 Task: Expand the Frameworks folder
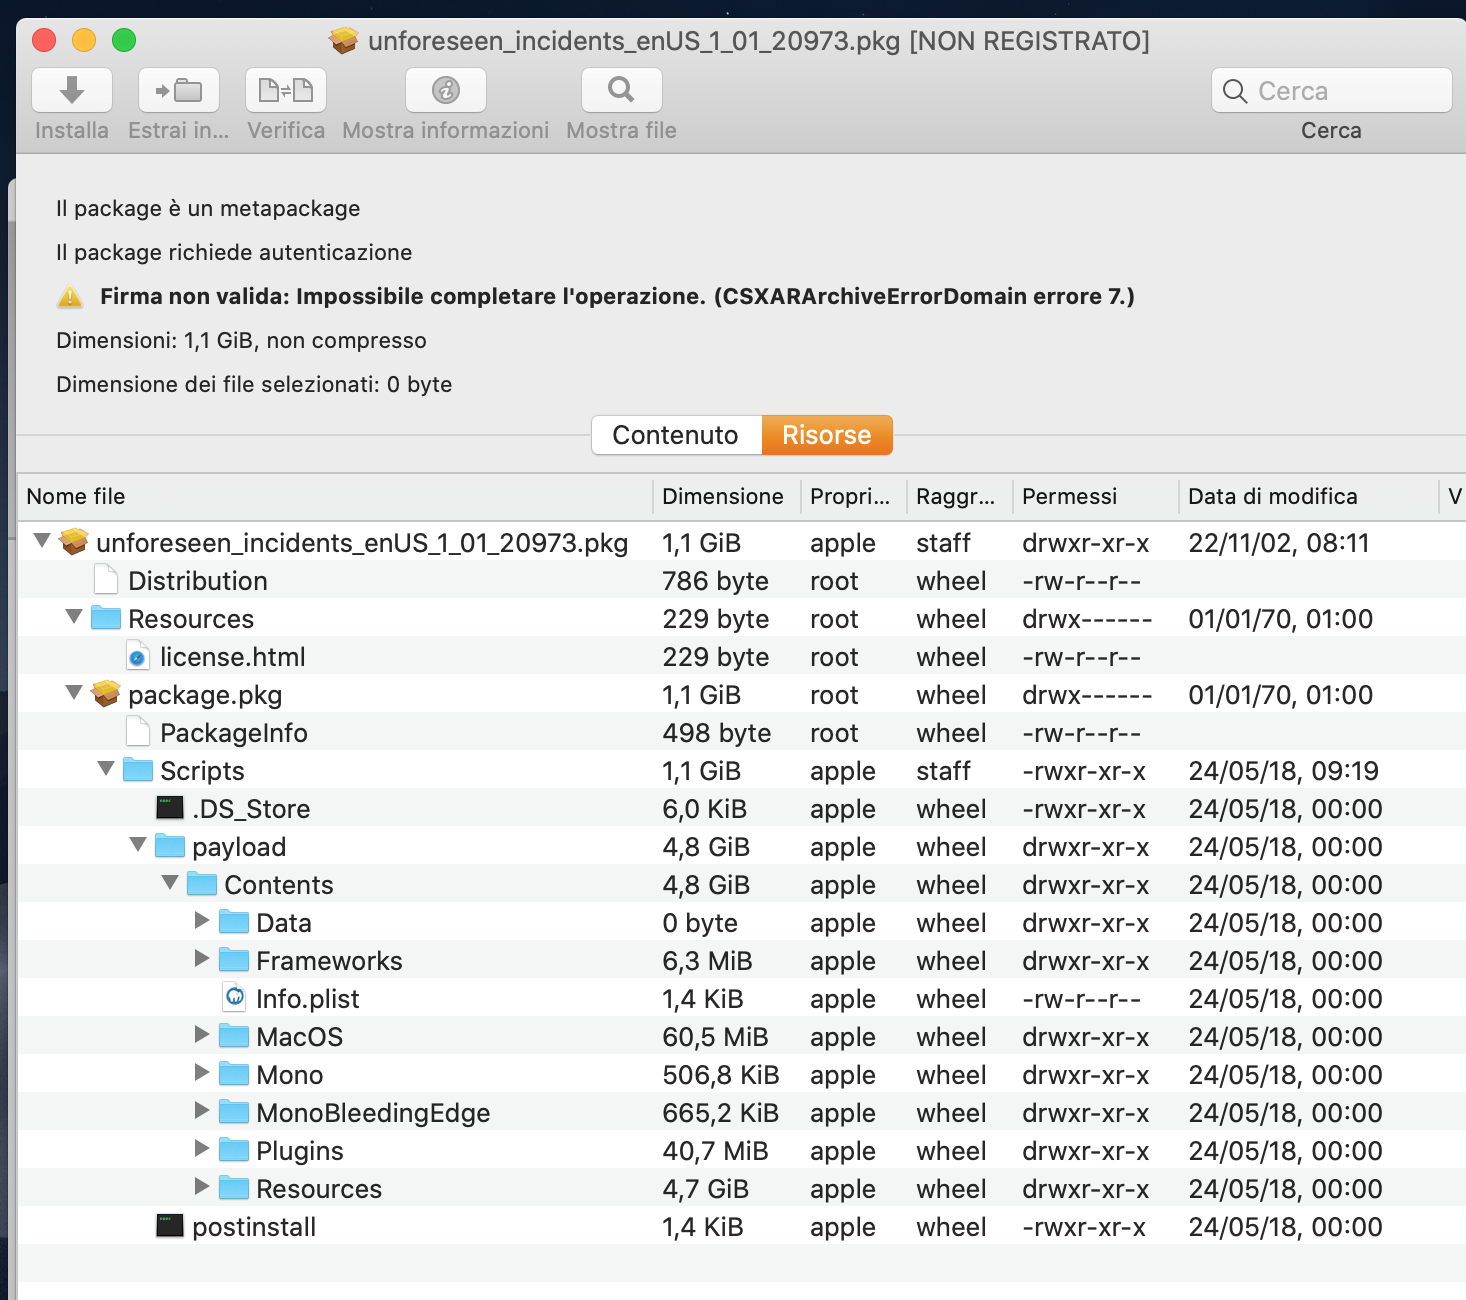tap(202, 959)
